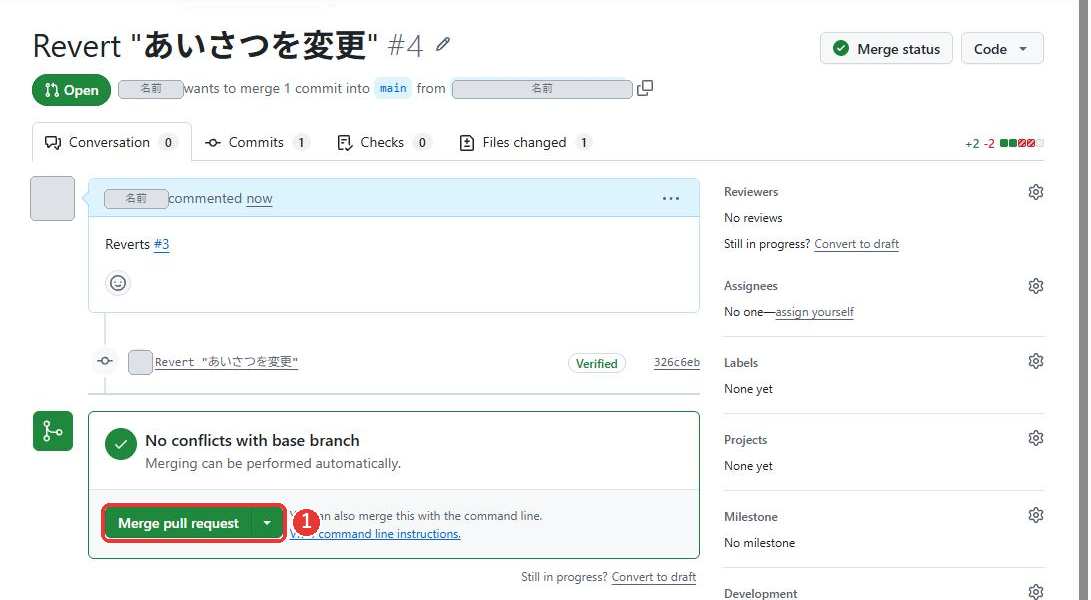Viewport: 1091px width, 600px height.
Task: Switch to the Files changed tab
Action: click(525, 143)
